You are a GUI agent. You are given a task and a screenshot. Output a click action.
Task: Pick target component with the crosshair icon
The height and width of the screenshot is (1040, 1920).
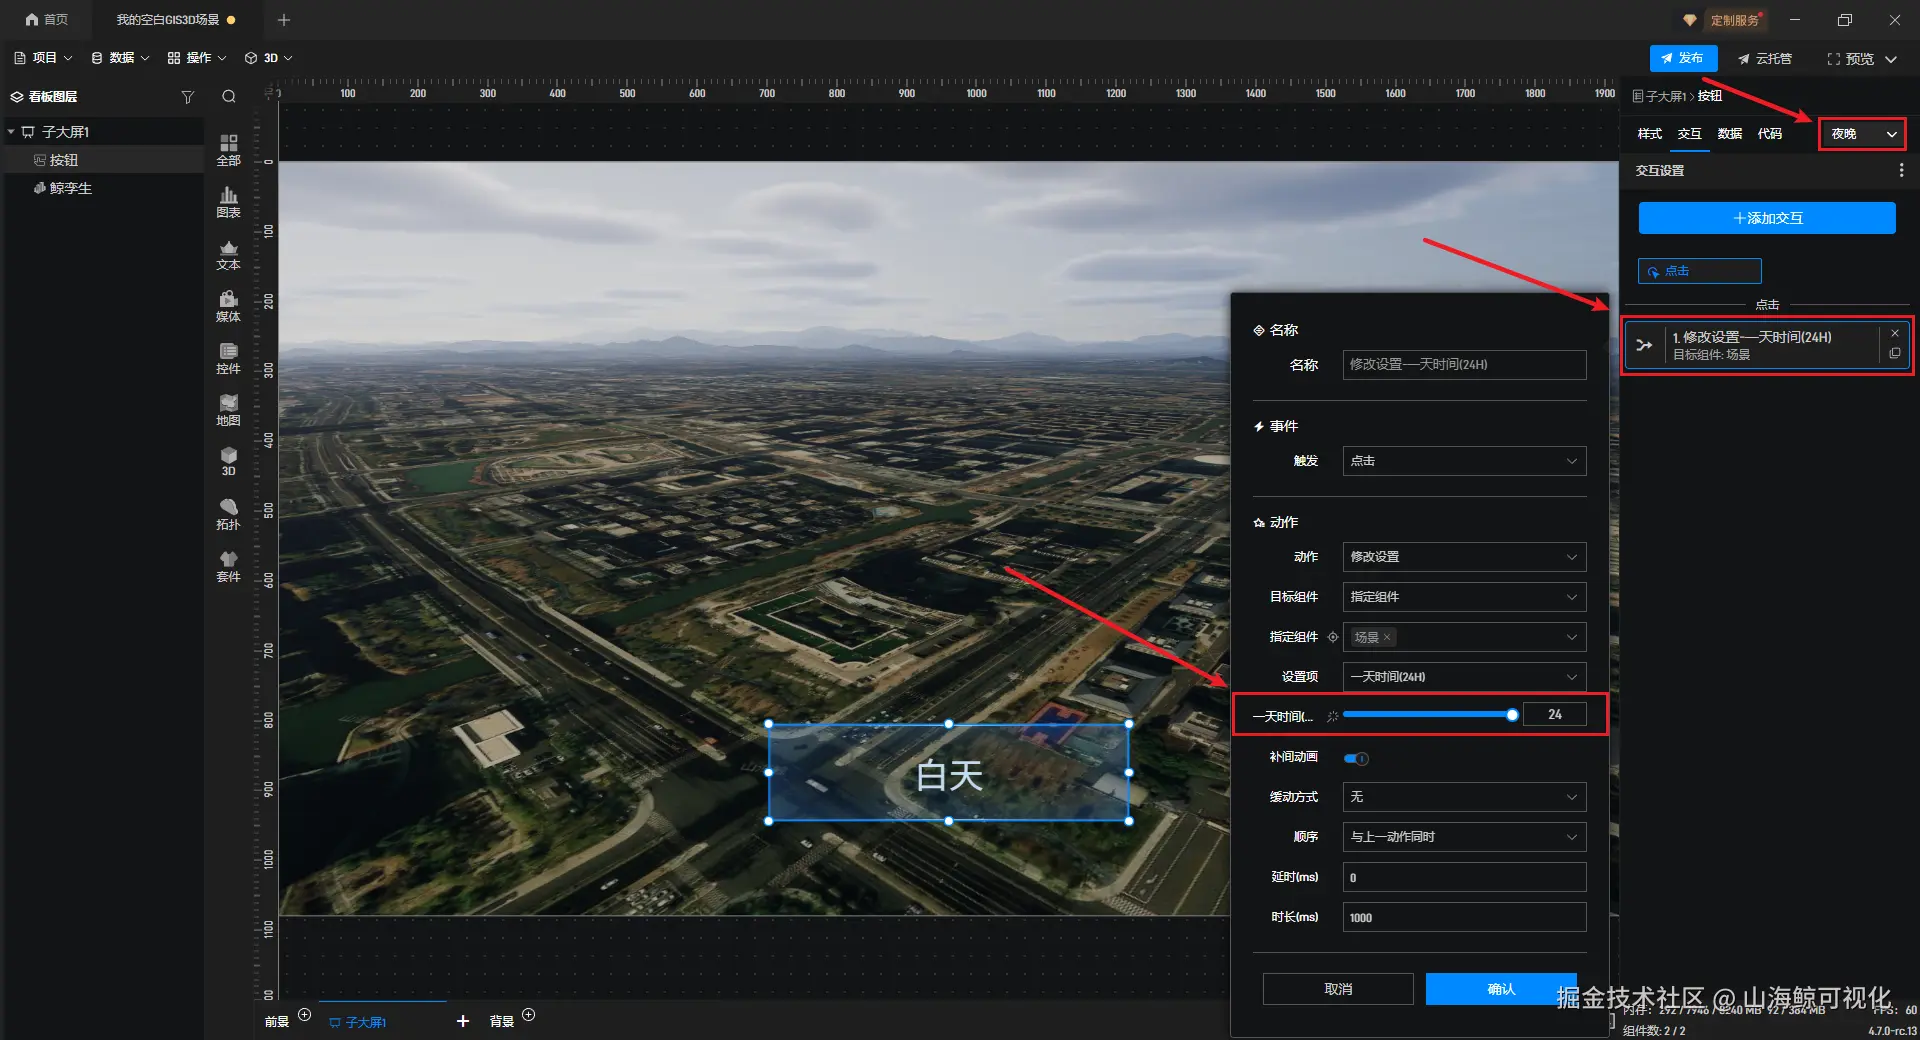pos(1333,637)
